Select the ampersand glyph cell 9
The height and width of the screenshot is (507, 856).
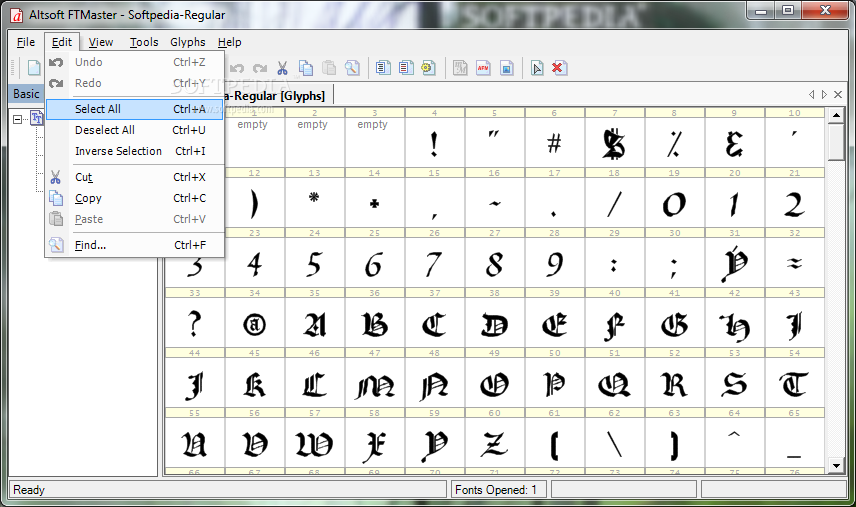point(735,142)
